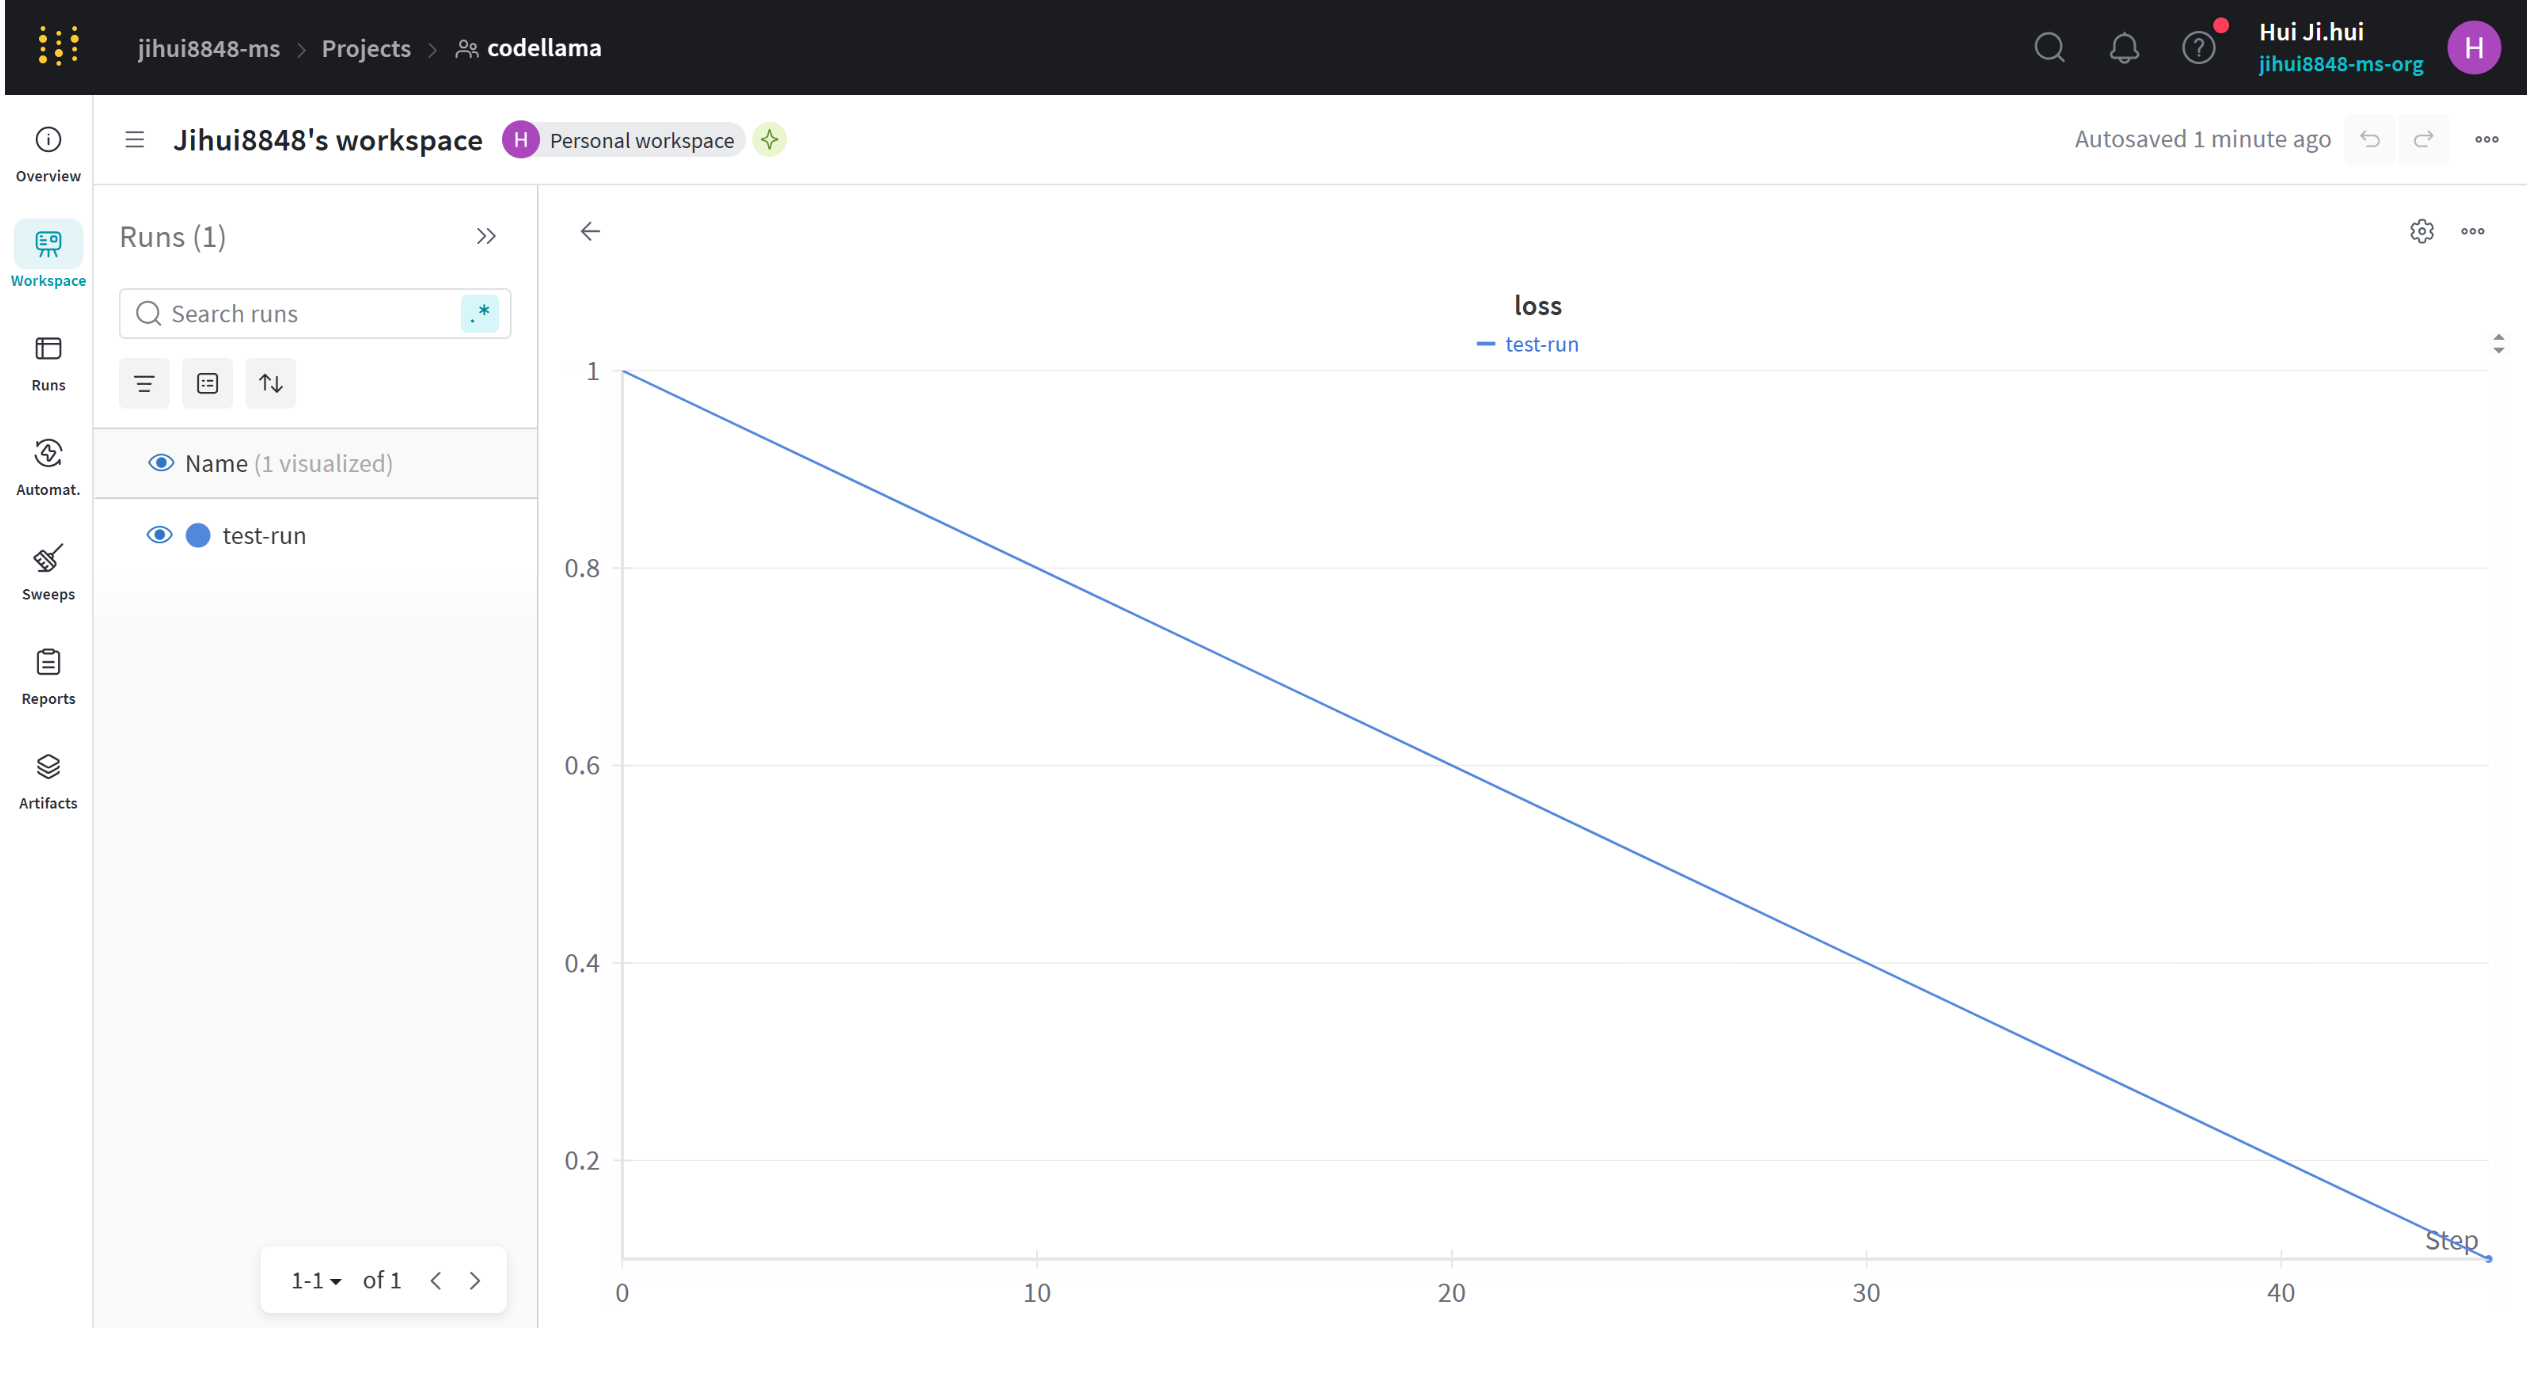Click the jihui8848-ms-org link
Screen dimensions: 2527x1381
(x=2340, y=65)
